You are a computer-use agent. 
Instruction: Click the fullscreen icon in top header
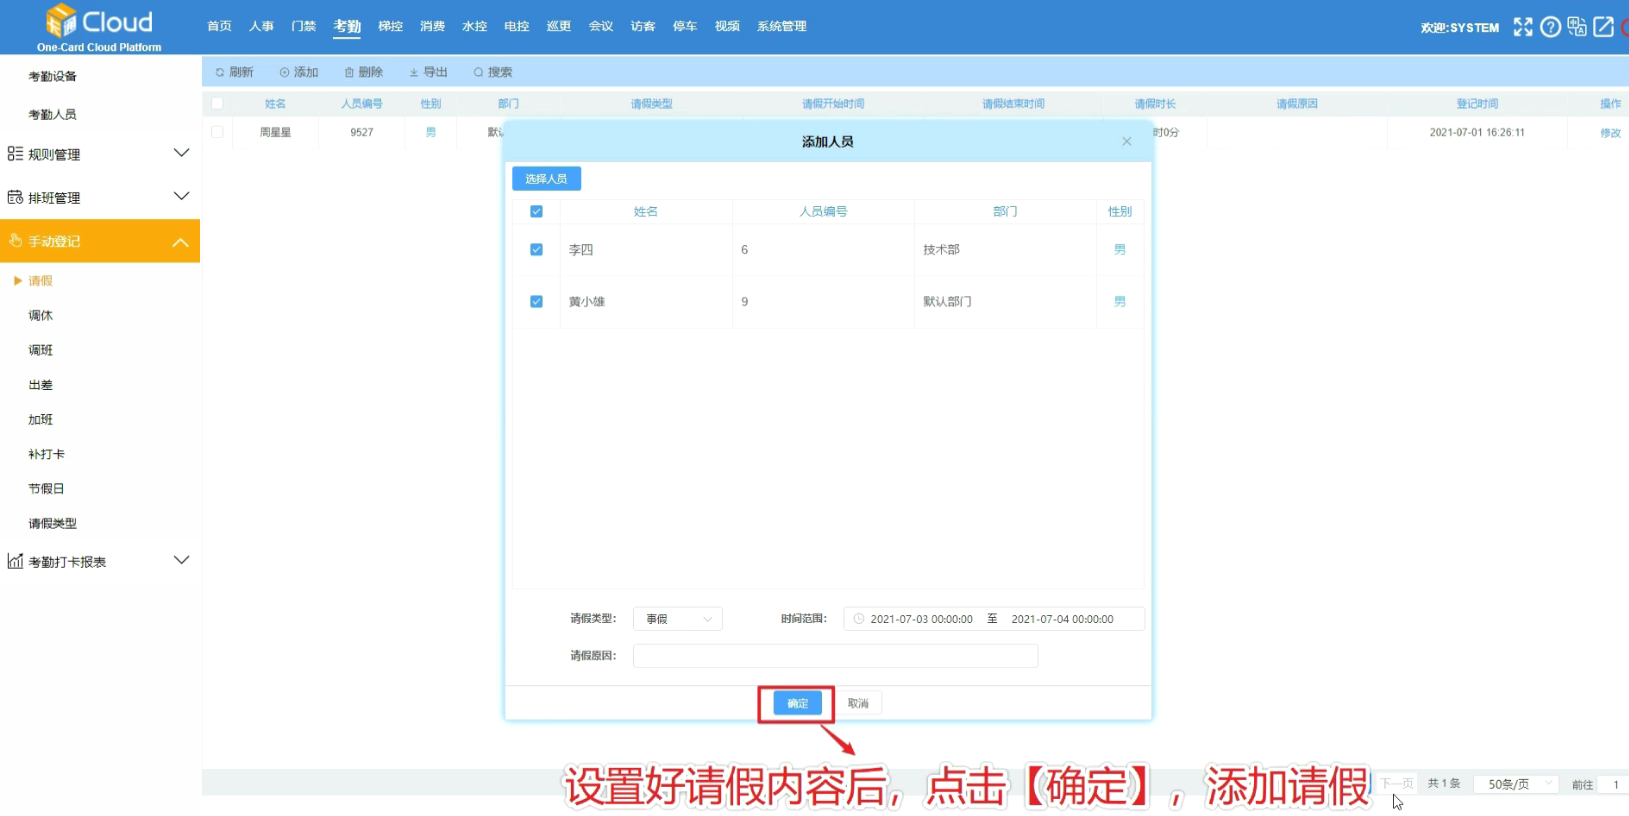1522,27
